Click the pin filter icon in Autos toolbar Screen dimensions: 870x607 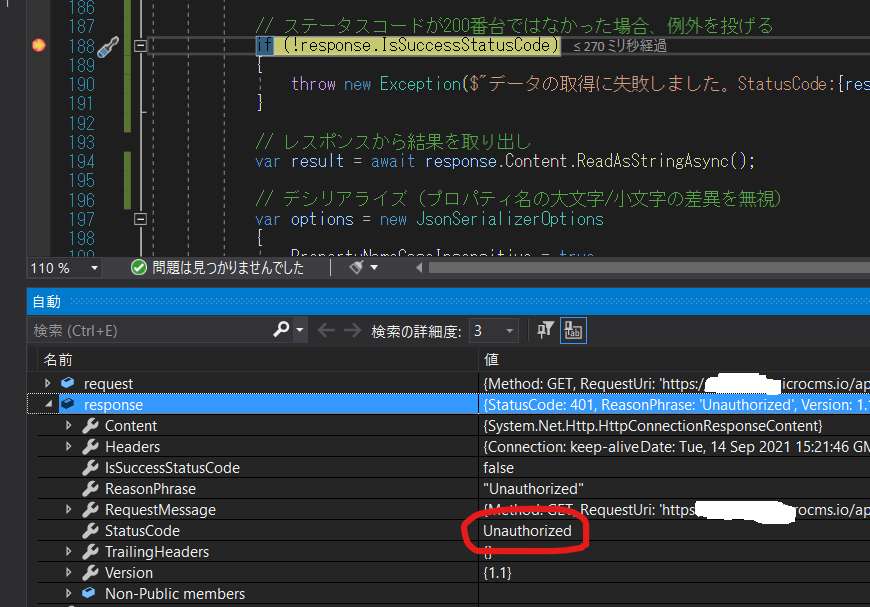pos(545,330)
